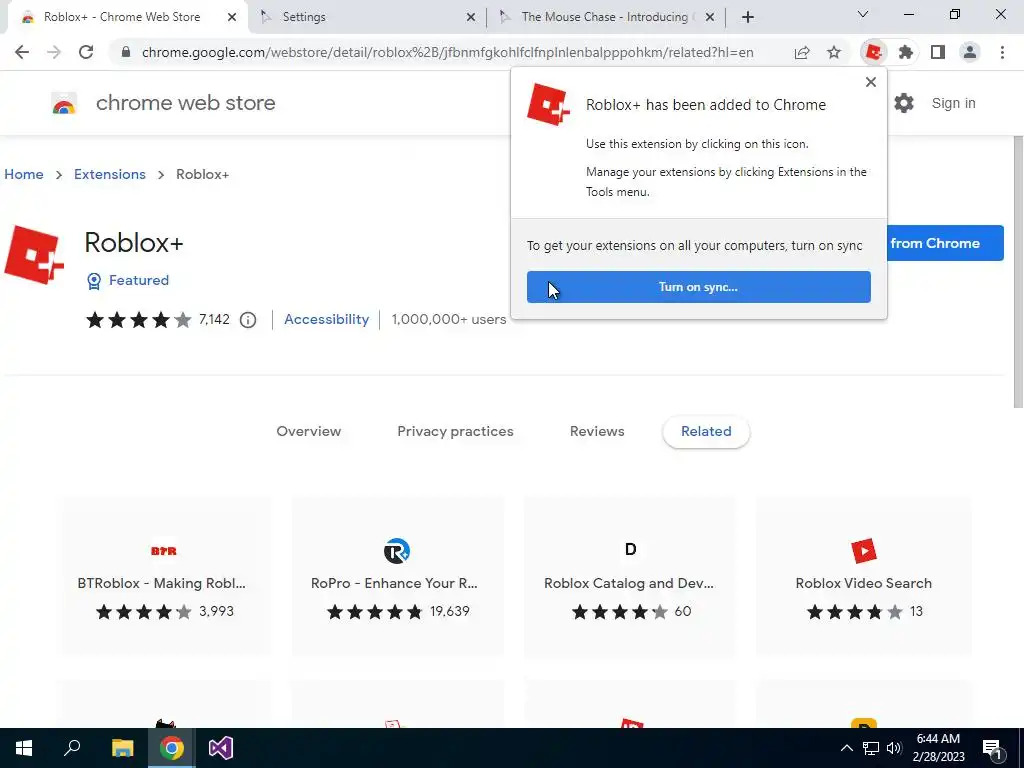Click the Roblox+ extension toolbar icon

tap(873, 52)
